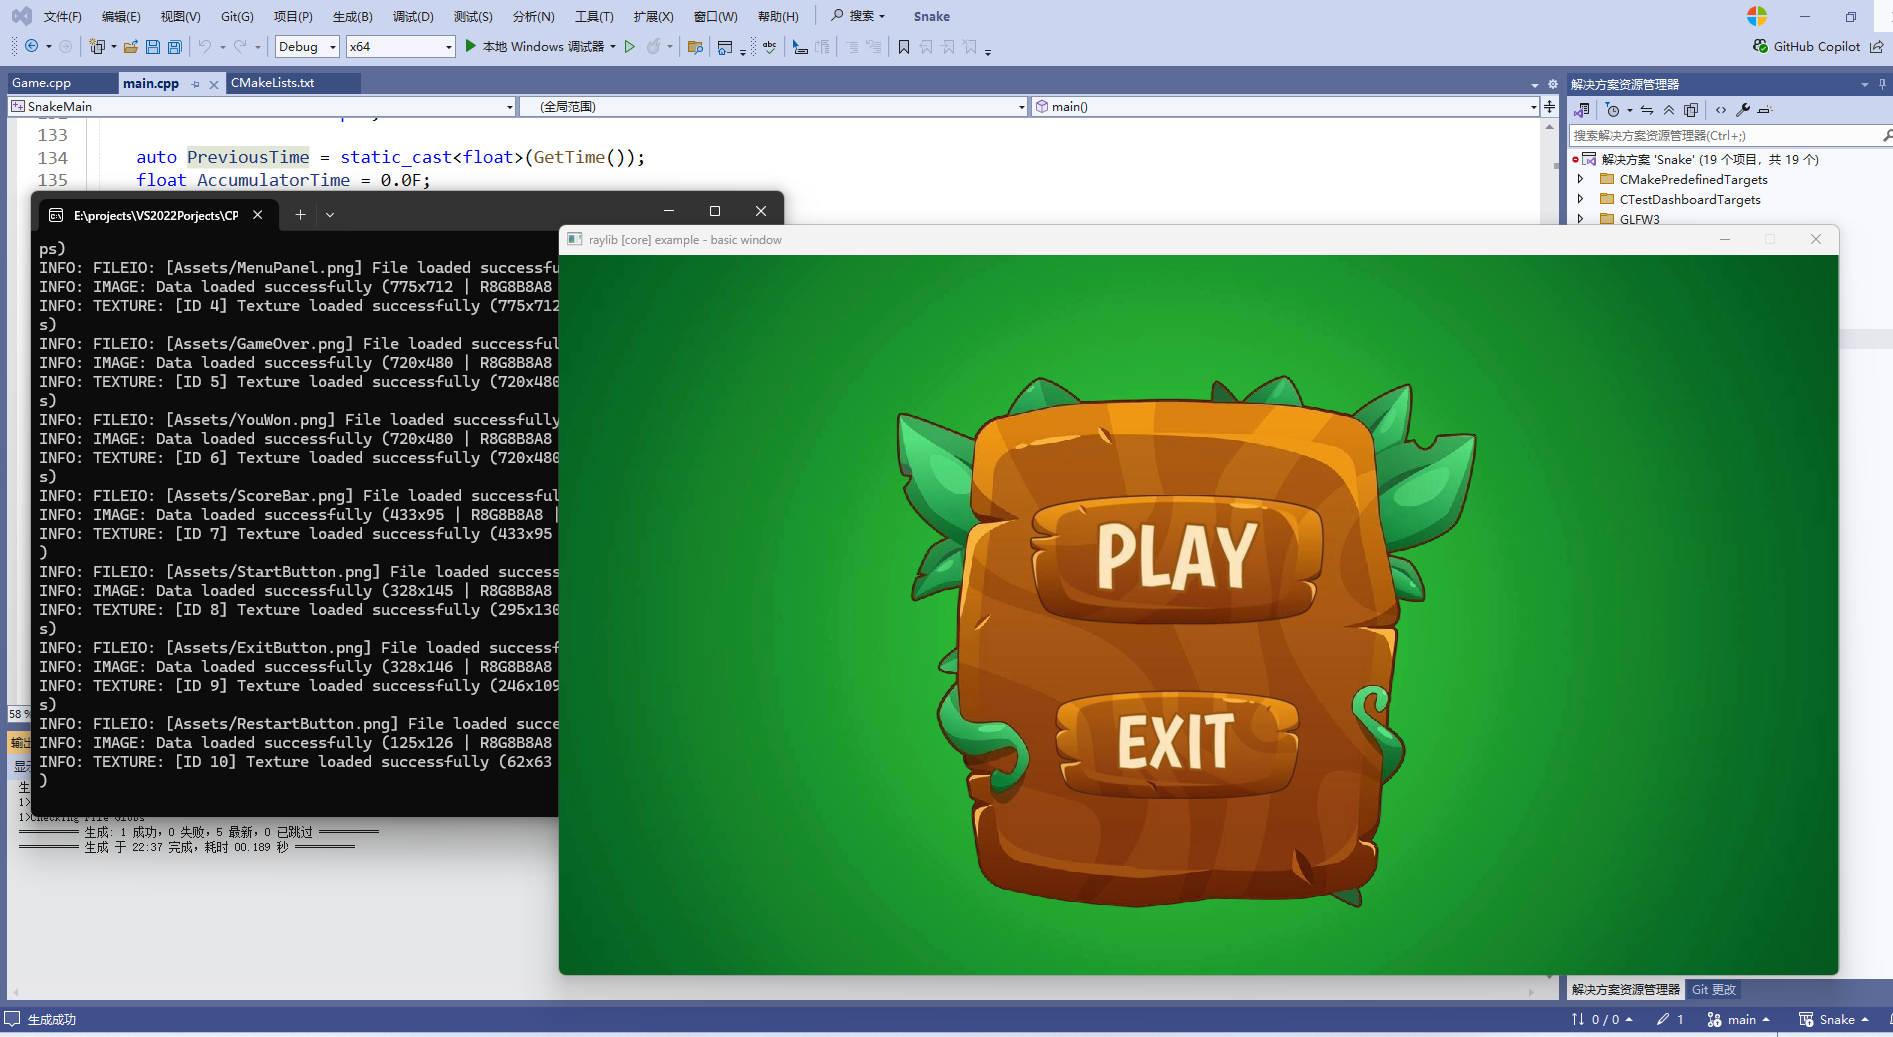Click the share feedback icon near Copilot
The height and width of the screenshot is (1037, 1893).
pos(1877,46)
